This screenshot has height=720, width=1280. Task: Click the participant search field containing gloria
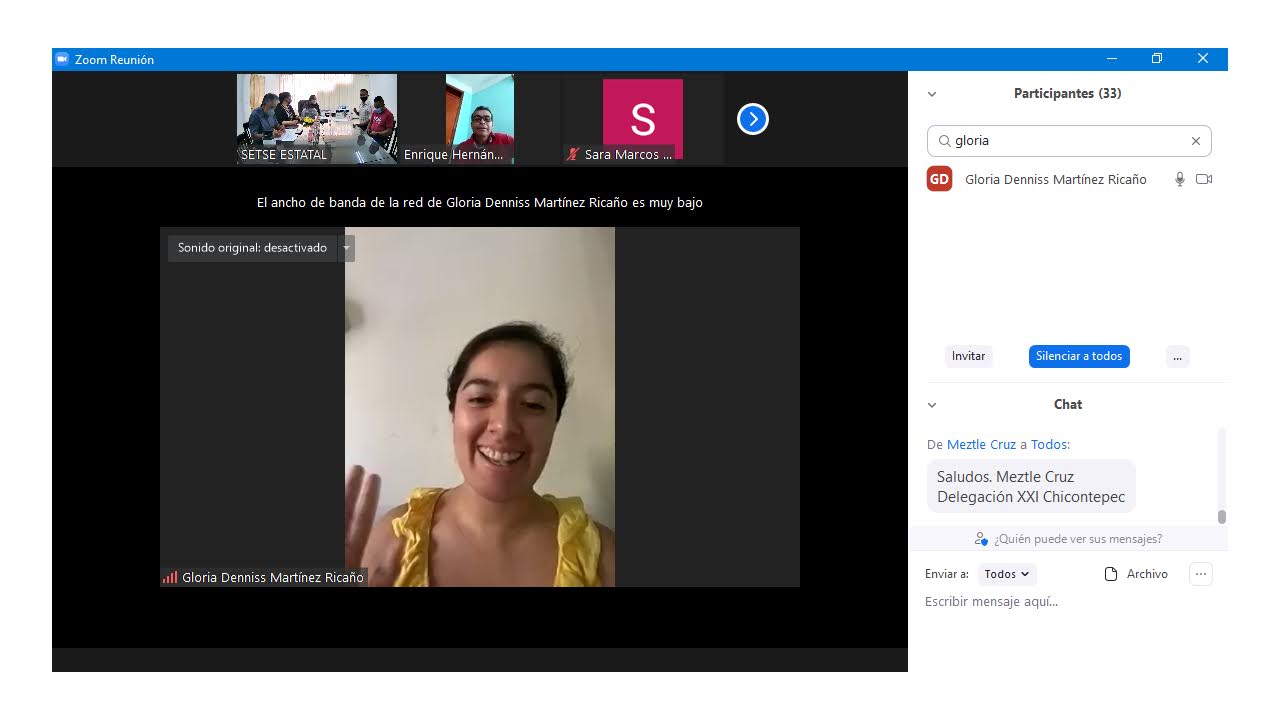tap(1069, 141)
